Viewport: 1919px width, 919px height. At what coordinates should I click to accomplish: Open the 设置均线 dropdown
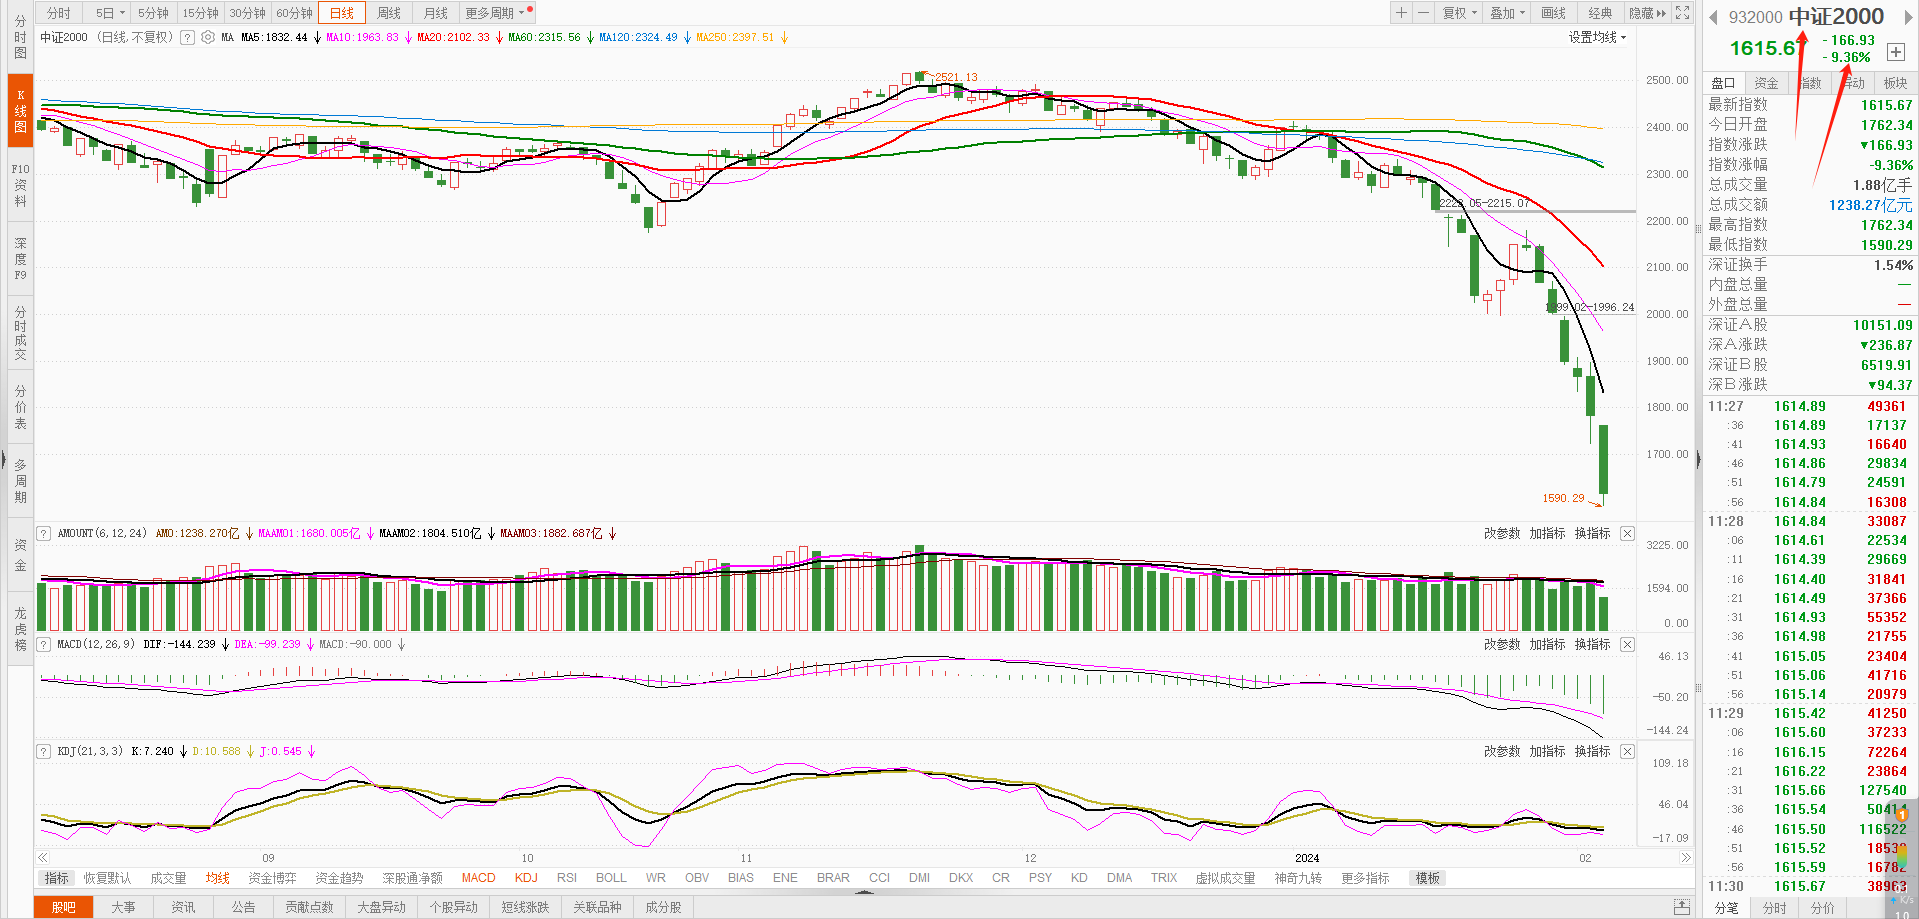(1597, 38)
